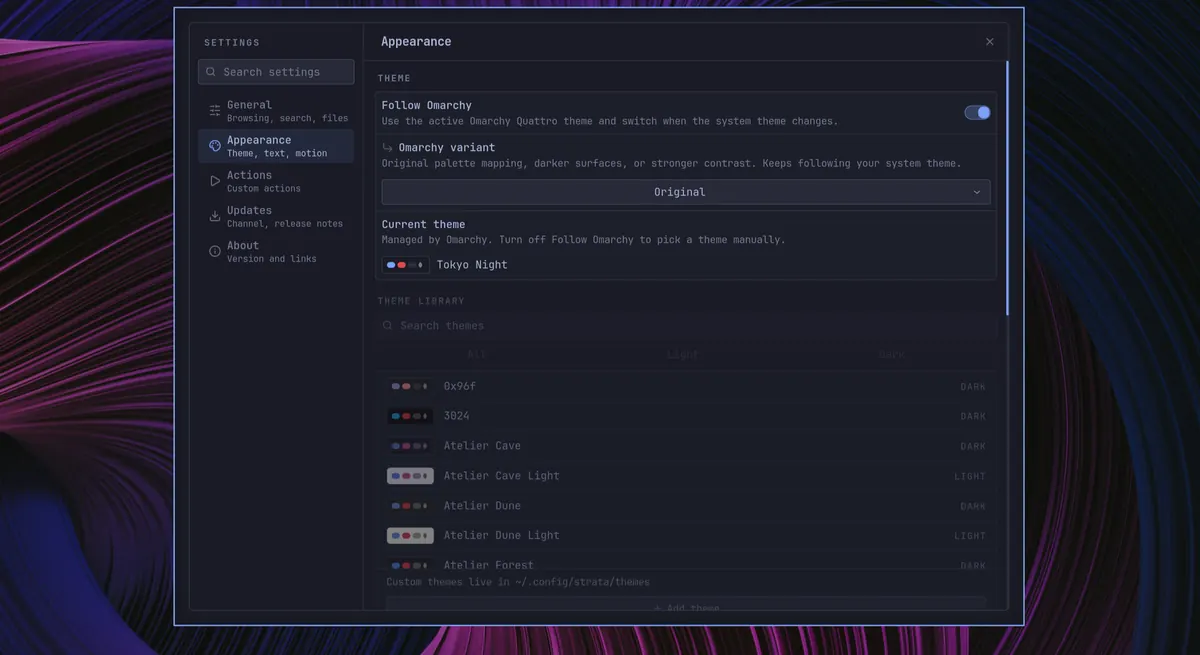The height and width of the screenshot is (655, 1200).
Task: Close the settings dialog with the X
Action: (x=990, y=42)
